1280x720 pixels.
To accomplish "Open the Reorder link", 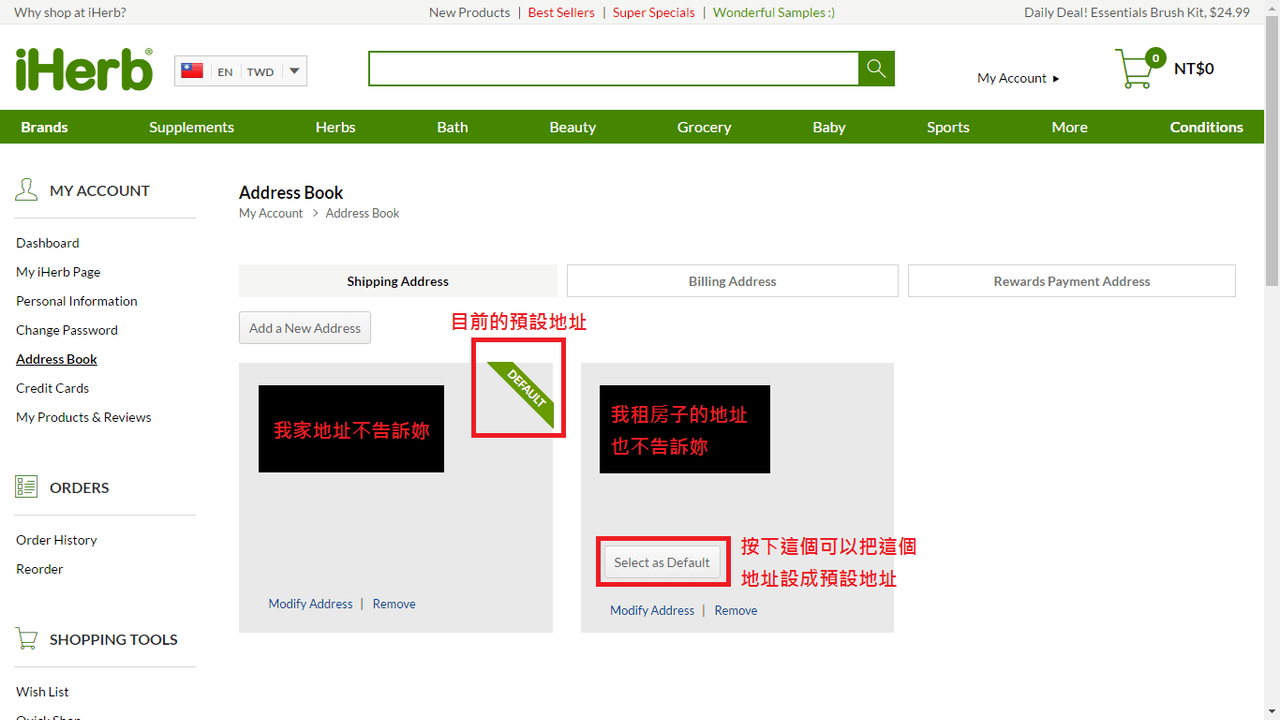I will [x=40, y=569].
